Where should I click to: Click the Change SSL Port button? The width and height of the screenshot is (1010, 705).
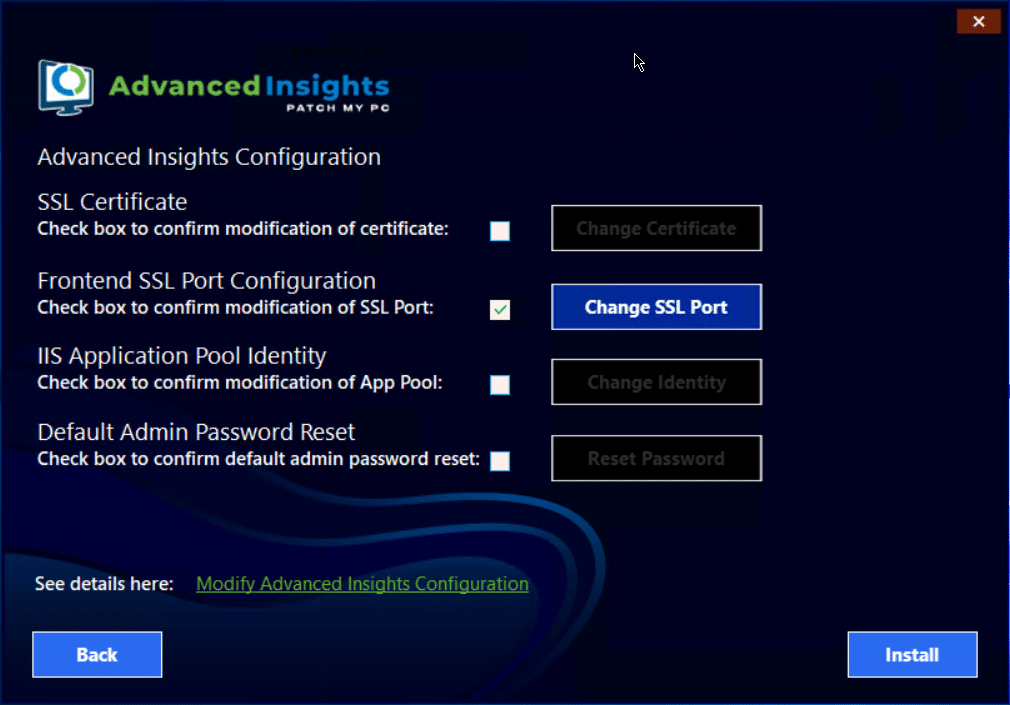656,307
